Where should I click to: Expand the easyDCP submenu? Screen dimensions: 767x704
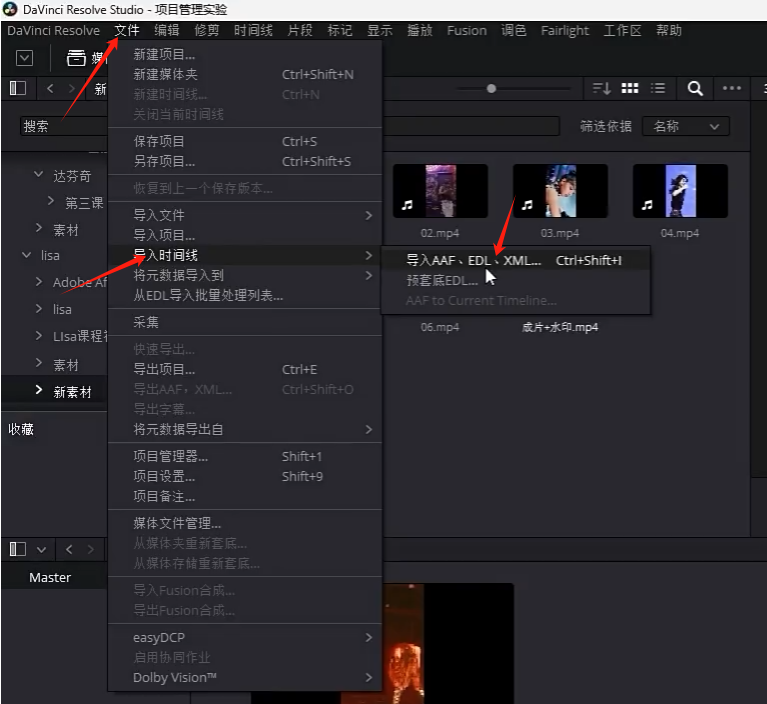(245, 637)
